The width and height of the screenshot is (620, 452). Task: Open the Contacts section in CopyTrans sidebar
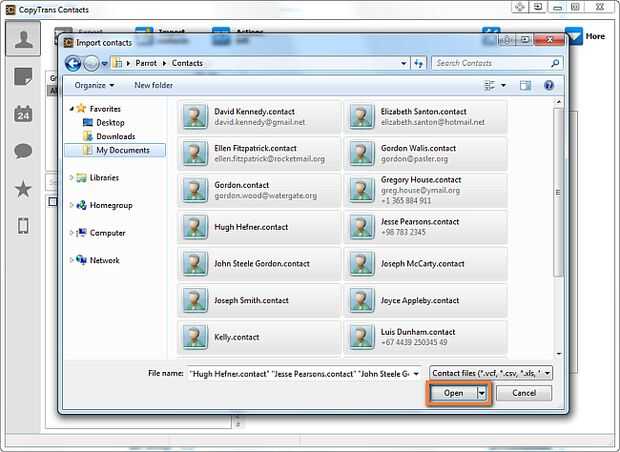pyautogui.click(x=23, y=39)
